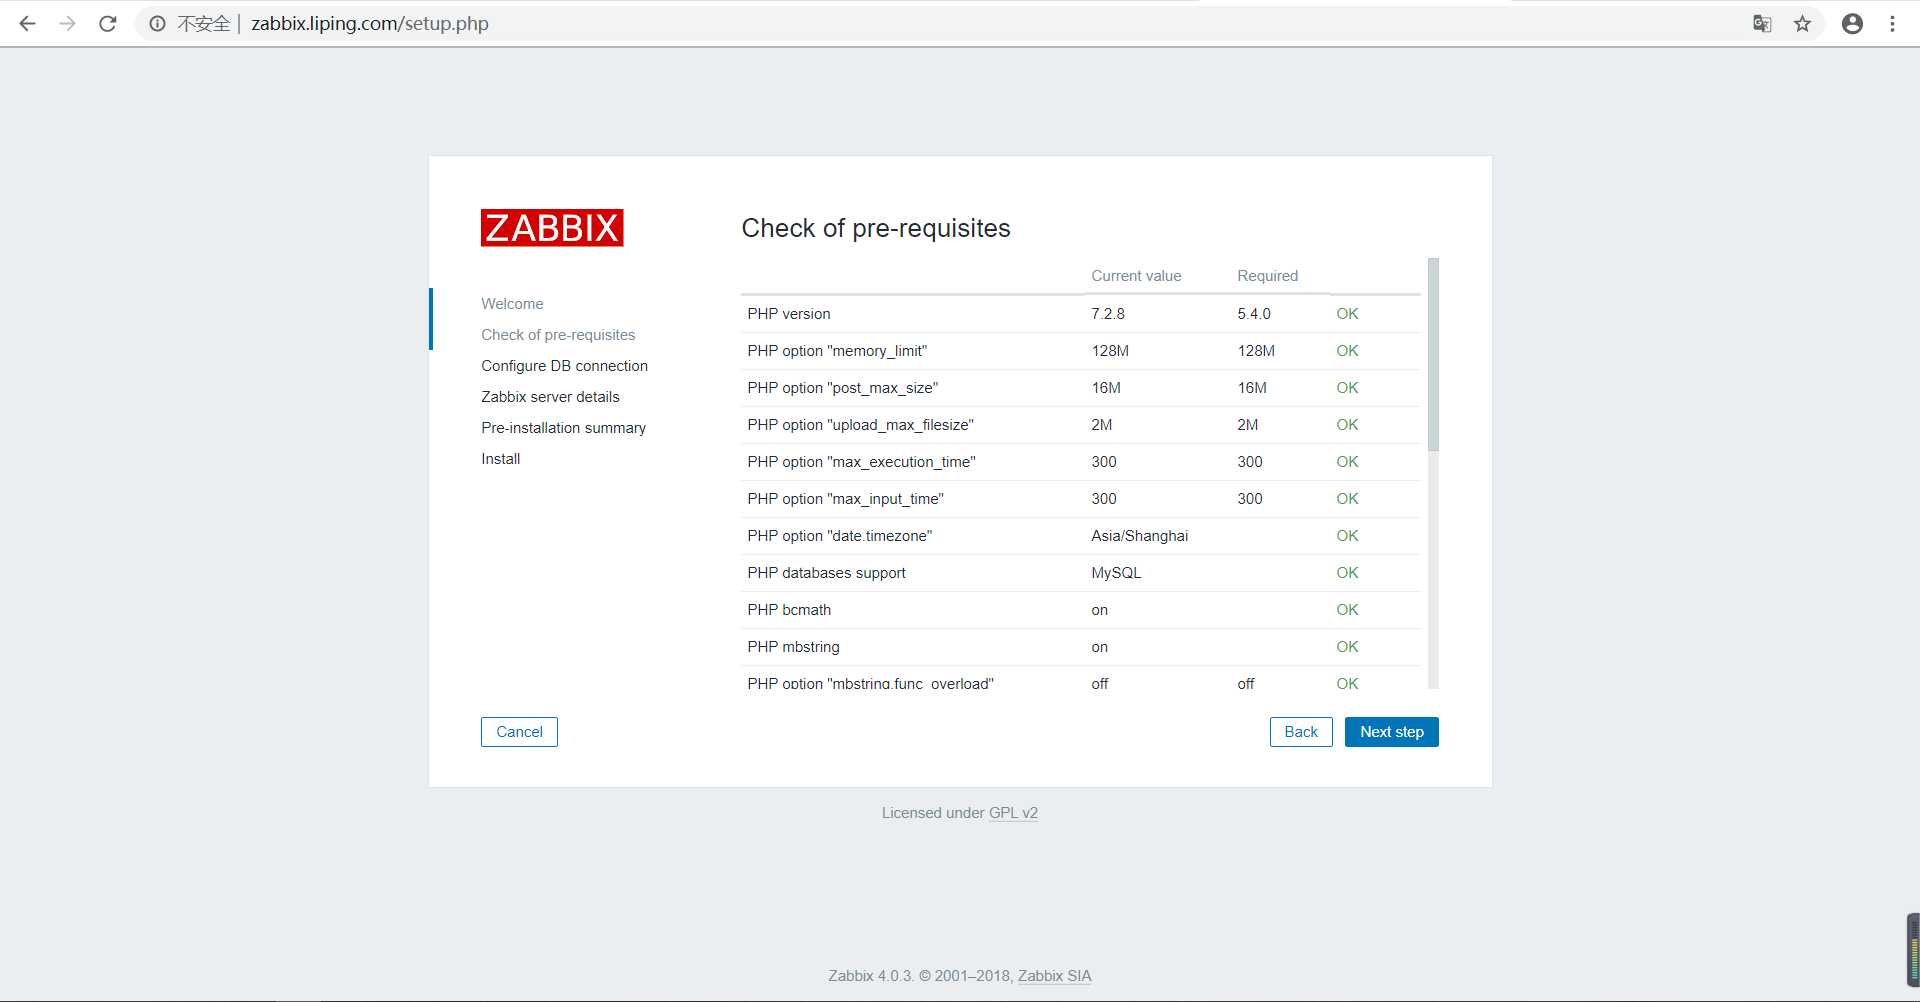Click the 5.4.0 required value cell
This screenshot has height=1002, width=1920.
pyautogui.click(x=1254, y=314)
